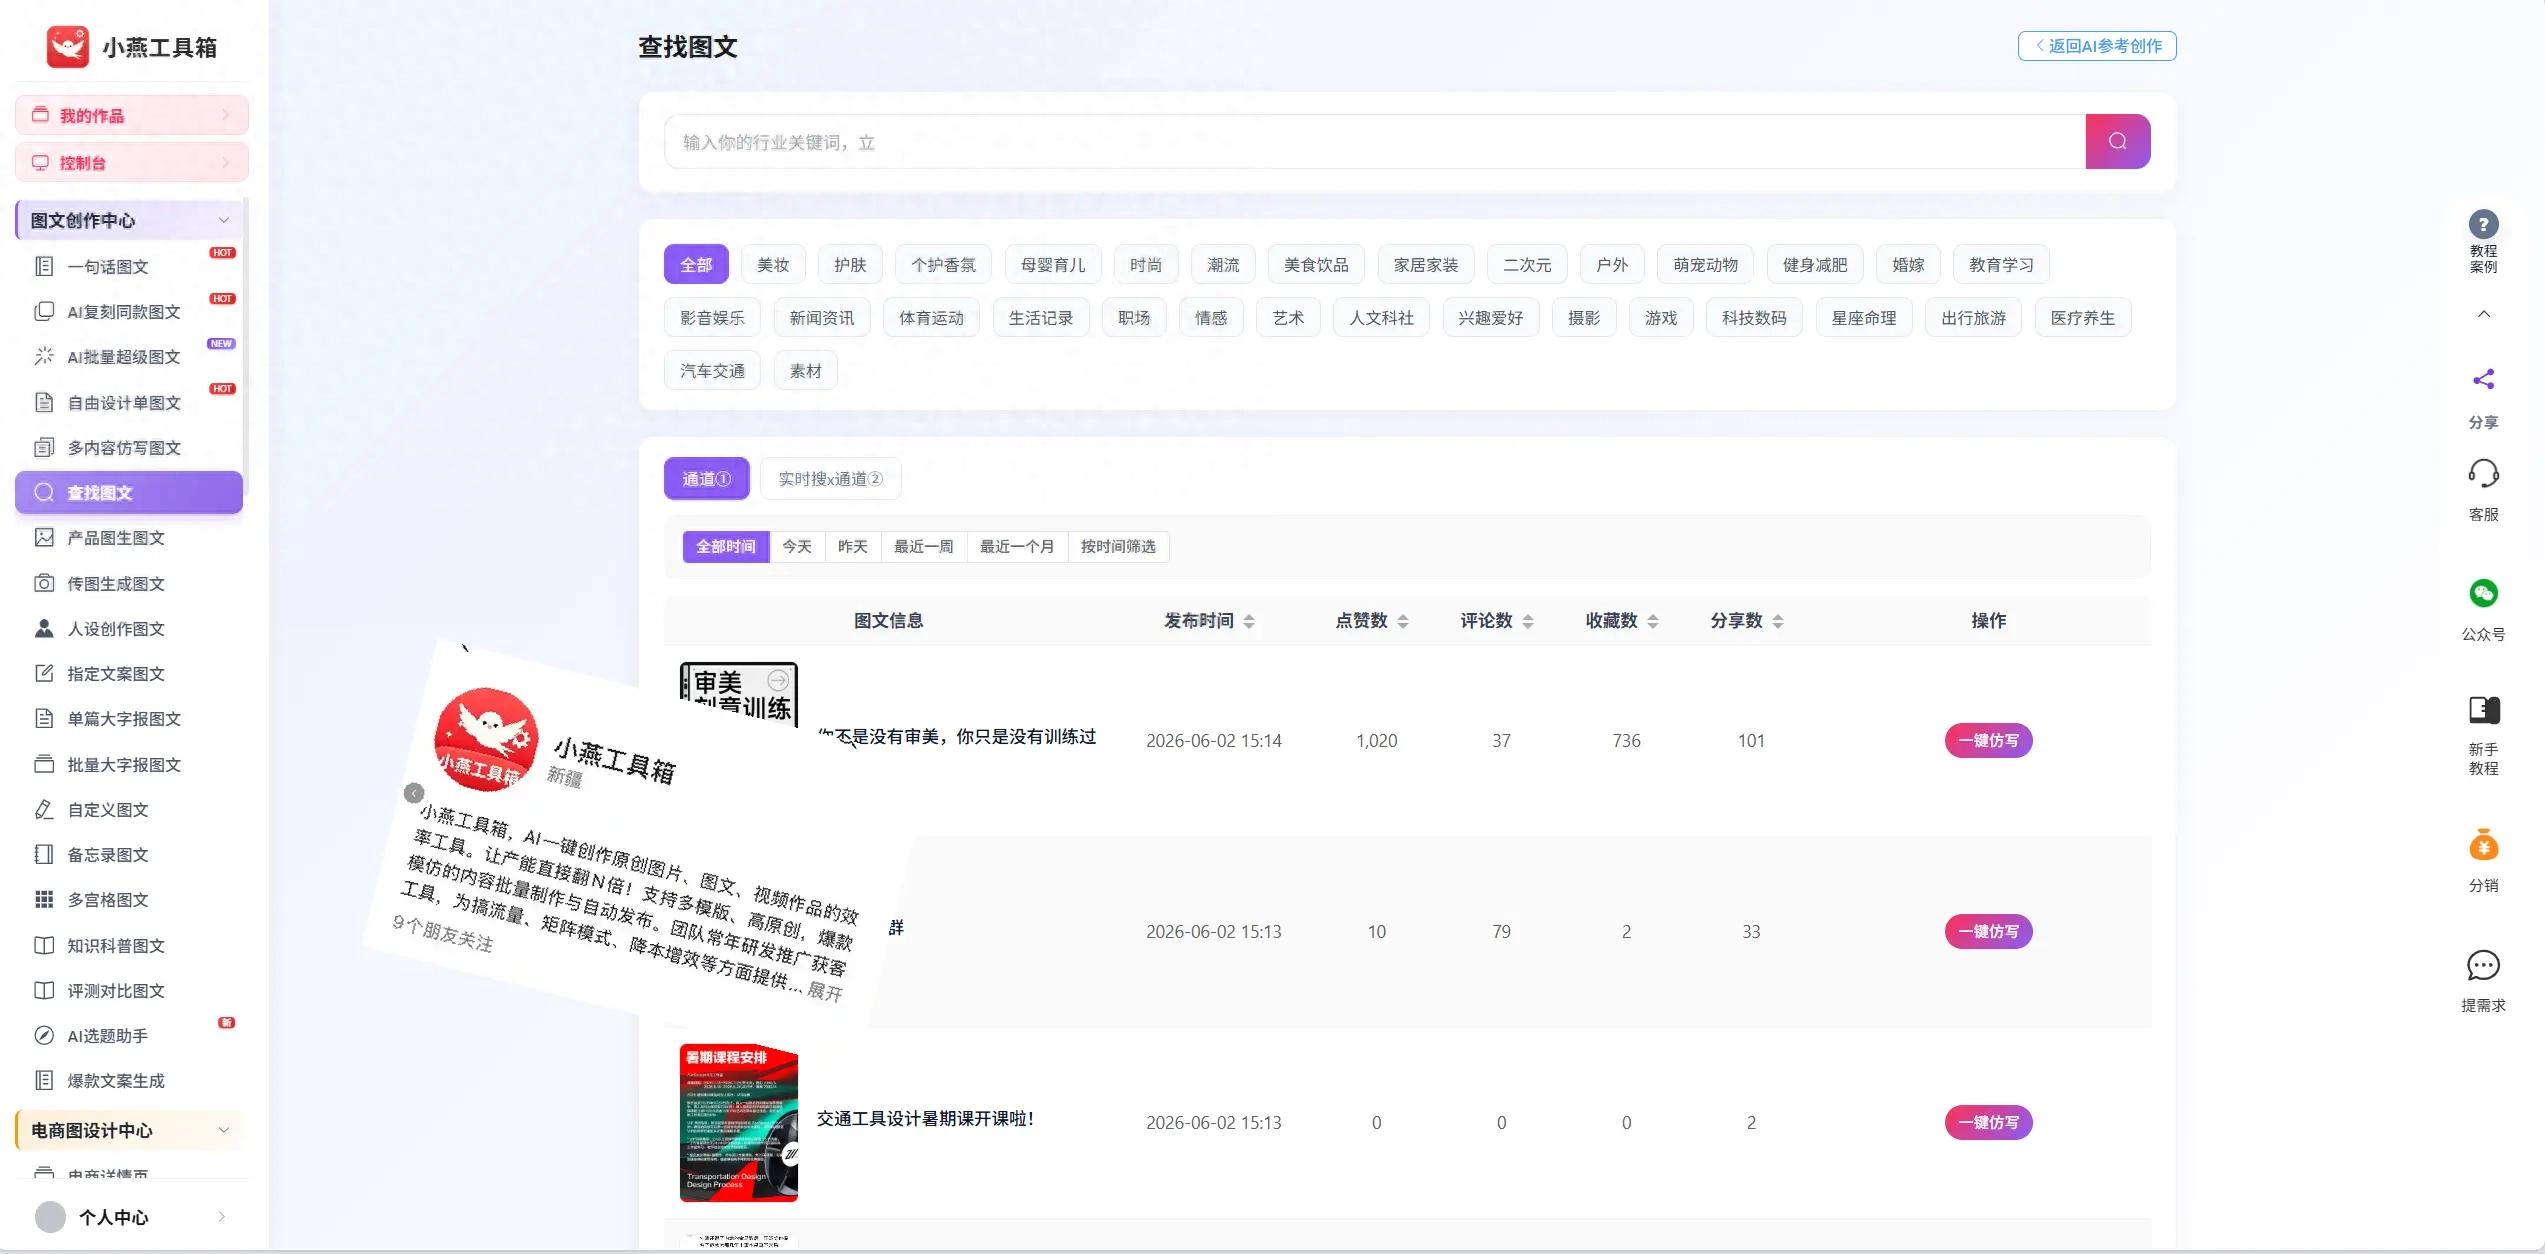Image resolution: width=2545 pixels, height=1254 pixels.
Task: Expand 控制台 menu arrow
Action: [x=225, y=162]
